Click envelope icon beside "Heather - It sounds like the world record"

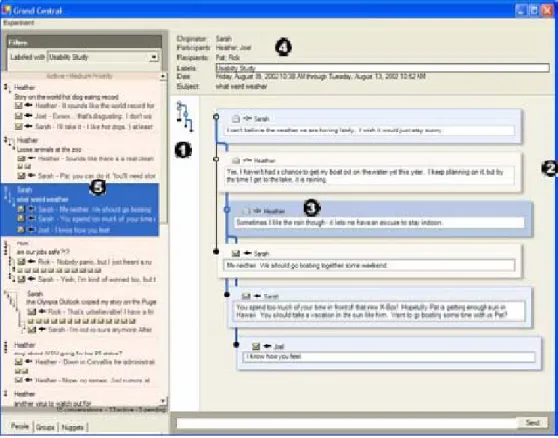(x=19, y=106)
